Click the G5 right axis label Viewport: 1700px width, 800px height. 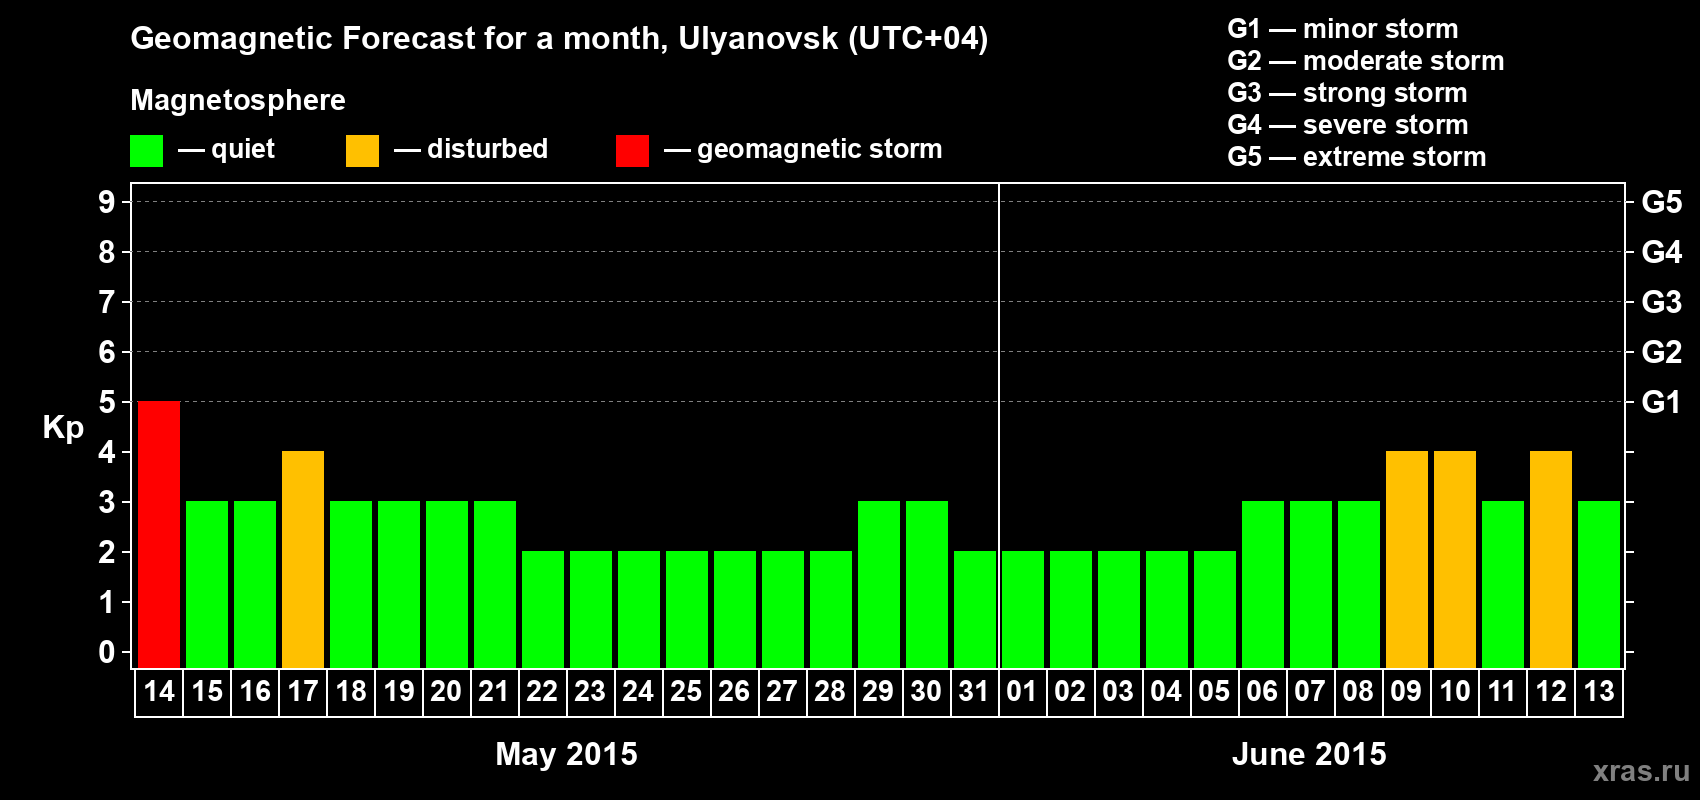click(1662, 202)
